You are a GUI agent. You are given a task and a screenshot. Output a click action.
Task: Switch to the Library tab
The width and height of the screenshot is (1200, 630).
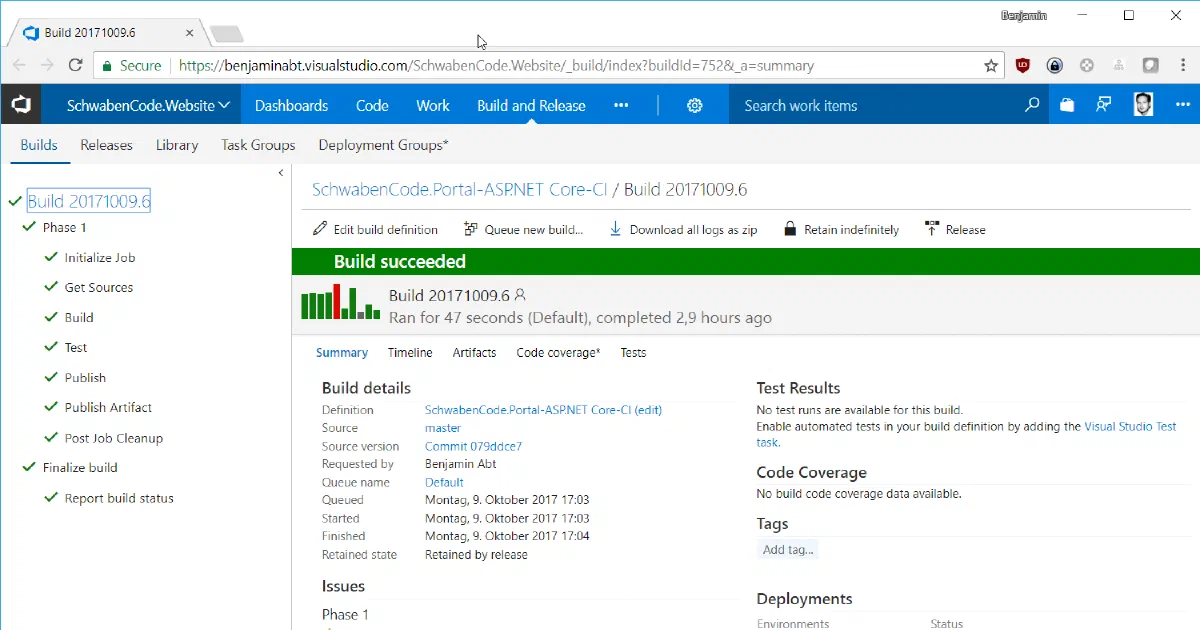pos(177,145)
